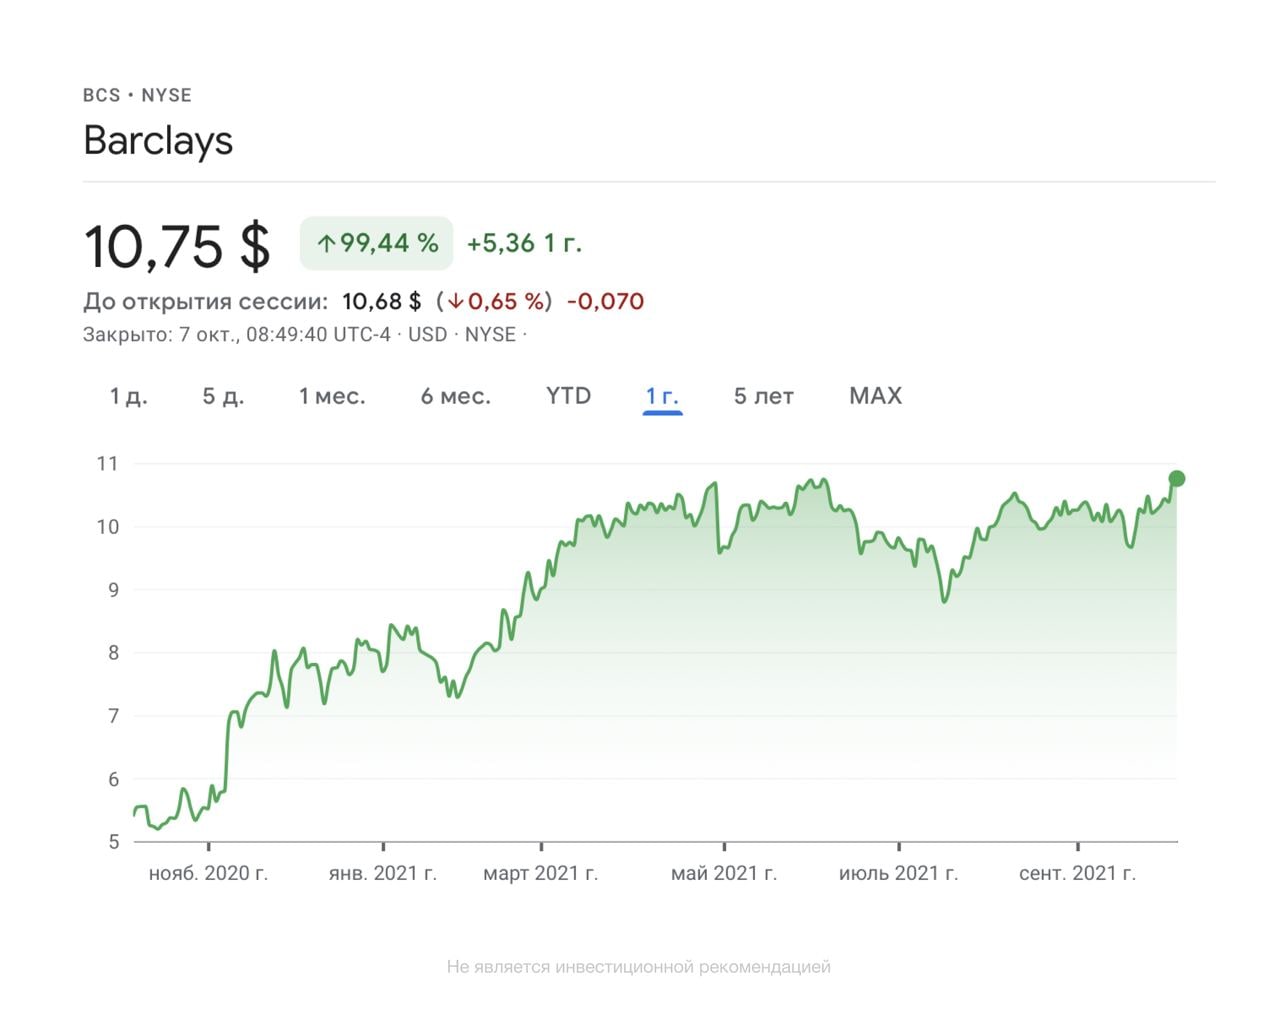Click the red 0,65 % decline value
This screenshot has width=1280, height=1024.
click(497, 301)
